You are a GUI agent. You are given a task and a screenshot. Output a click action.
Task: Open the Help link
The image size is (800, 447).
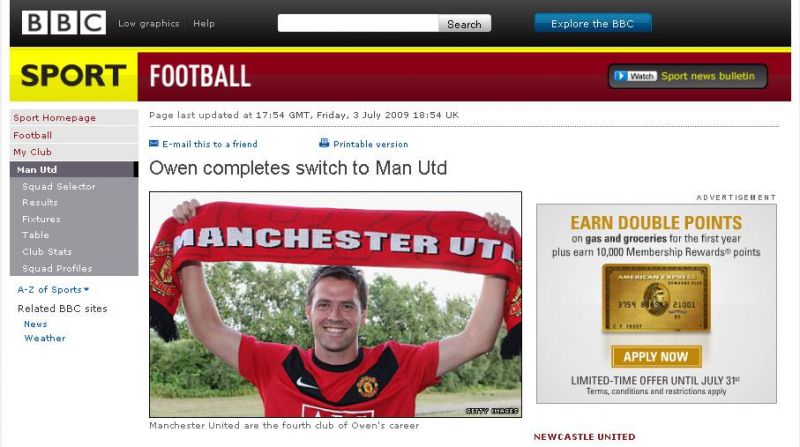click(x=204, y=23)
